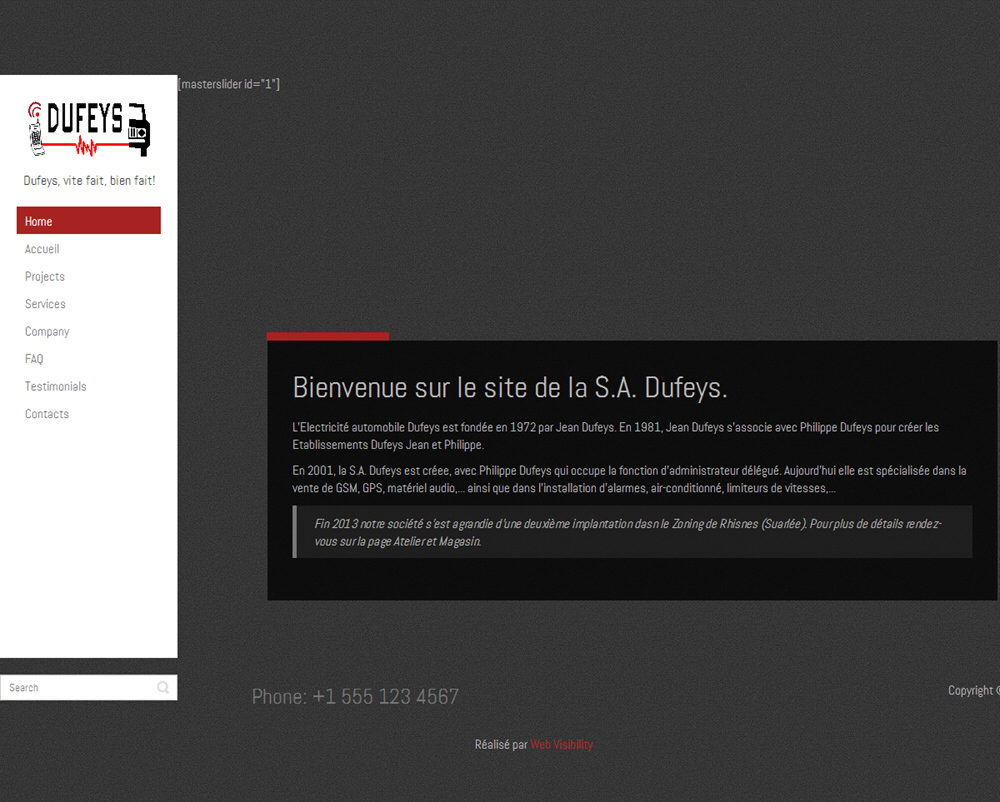1000x802 pixels.
Task: Click the Copyright text in the footer
Action: coord(972,690)
